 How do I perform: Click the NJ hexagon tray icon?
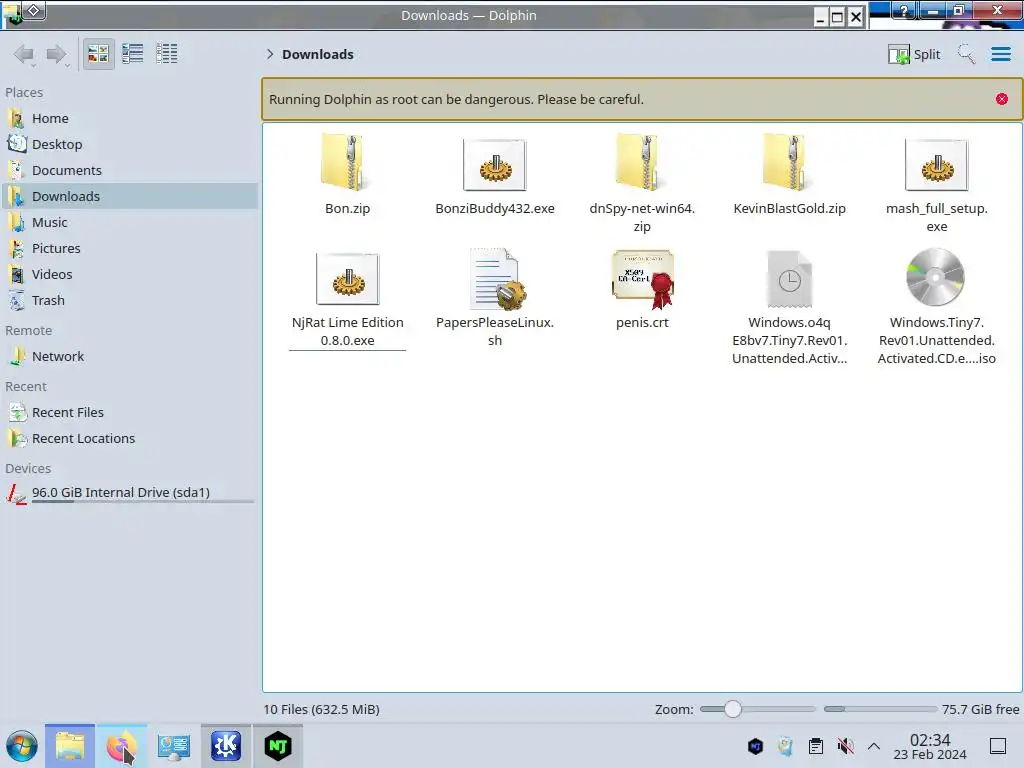point(755,746)
